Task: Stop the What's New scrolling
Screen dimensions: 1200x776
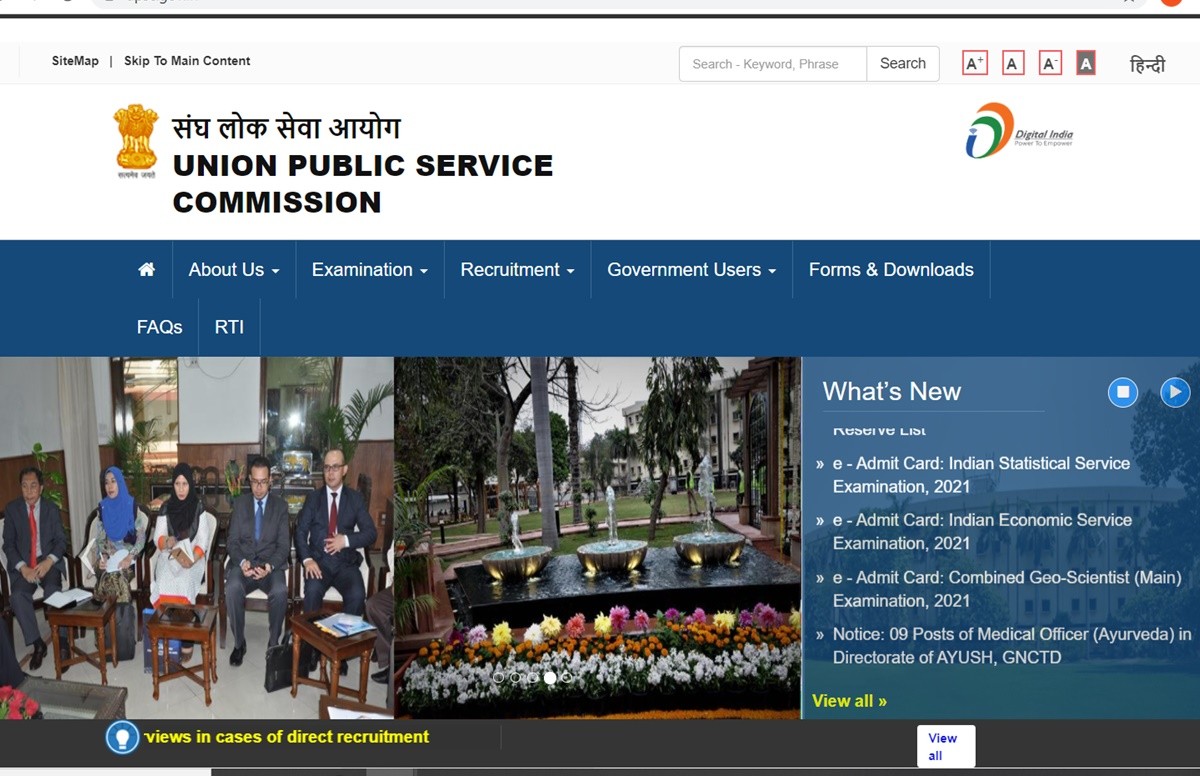Action: 1123,392
